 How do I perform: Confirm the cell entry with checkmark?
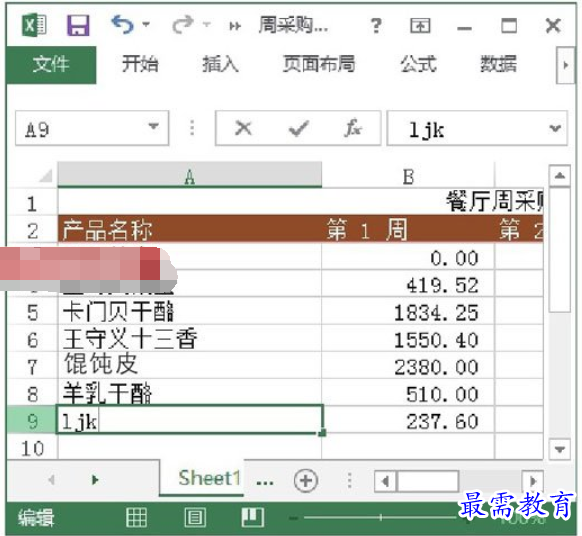[x=298, y=128]
